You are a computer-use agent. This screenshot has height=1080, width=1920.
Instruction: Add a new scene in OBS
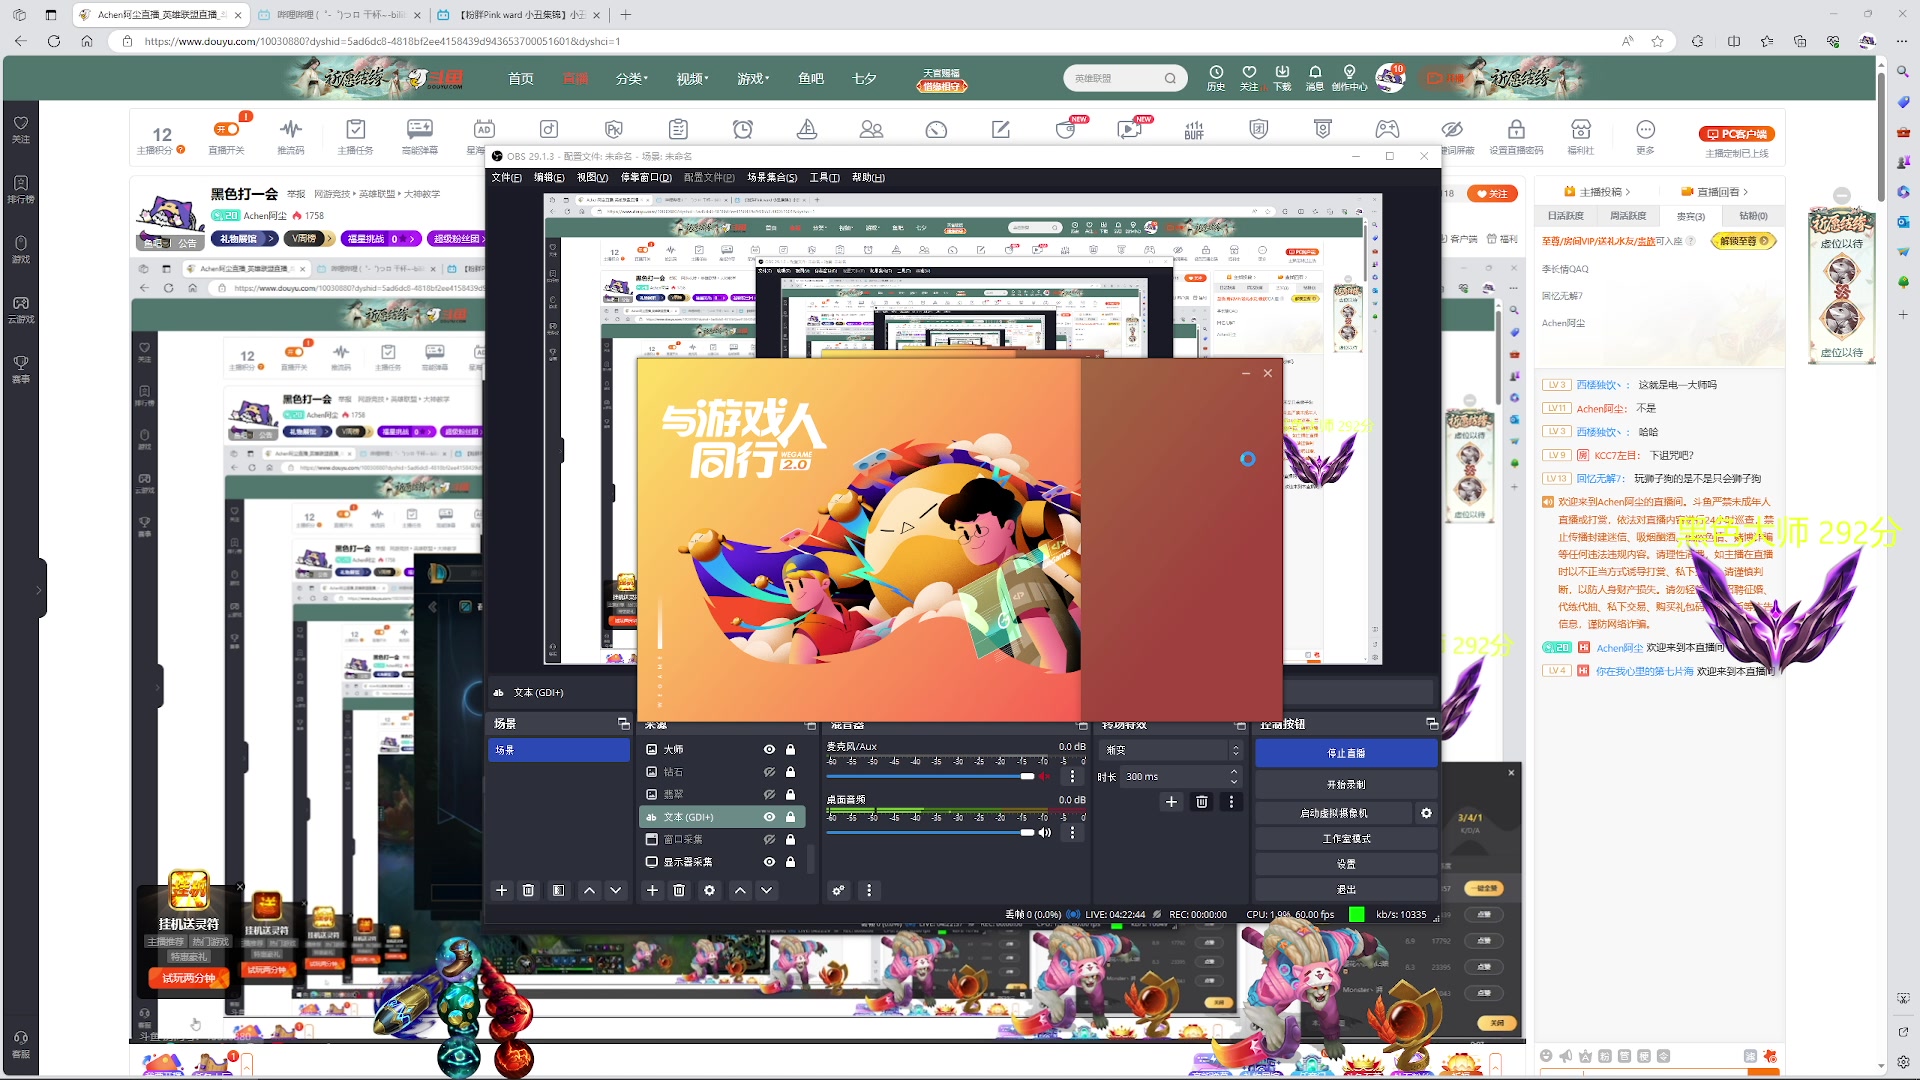pos(502,890)
